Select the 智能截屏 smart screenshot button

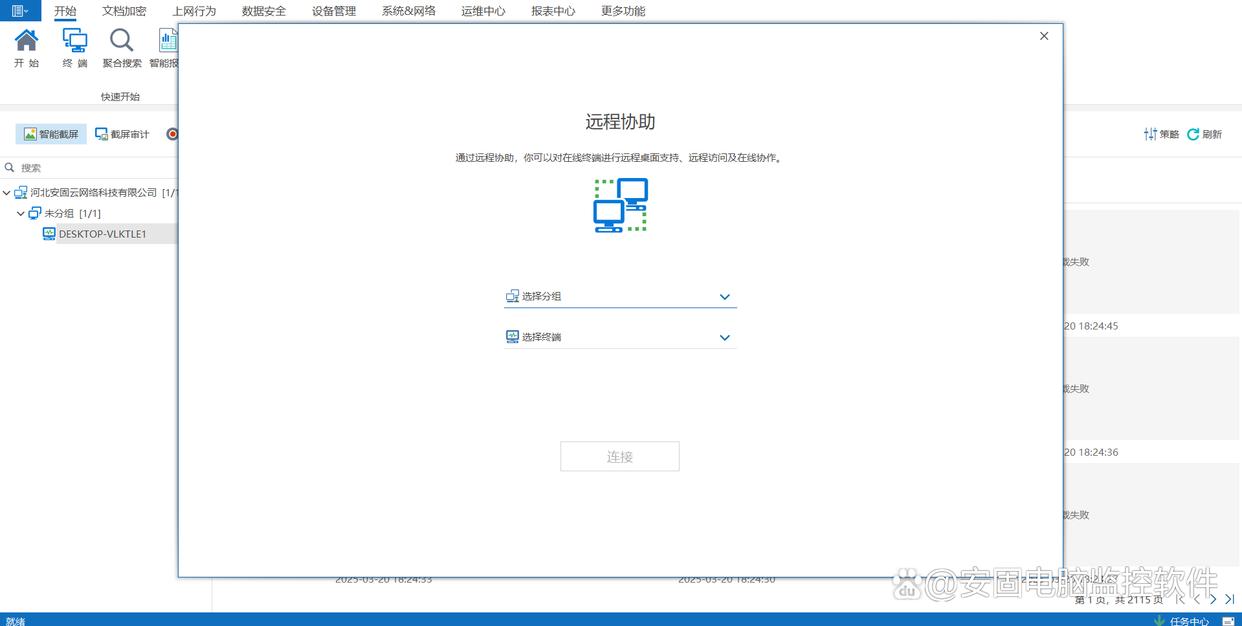pos(51,134)
